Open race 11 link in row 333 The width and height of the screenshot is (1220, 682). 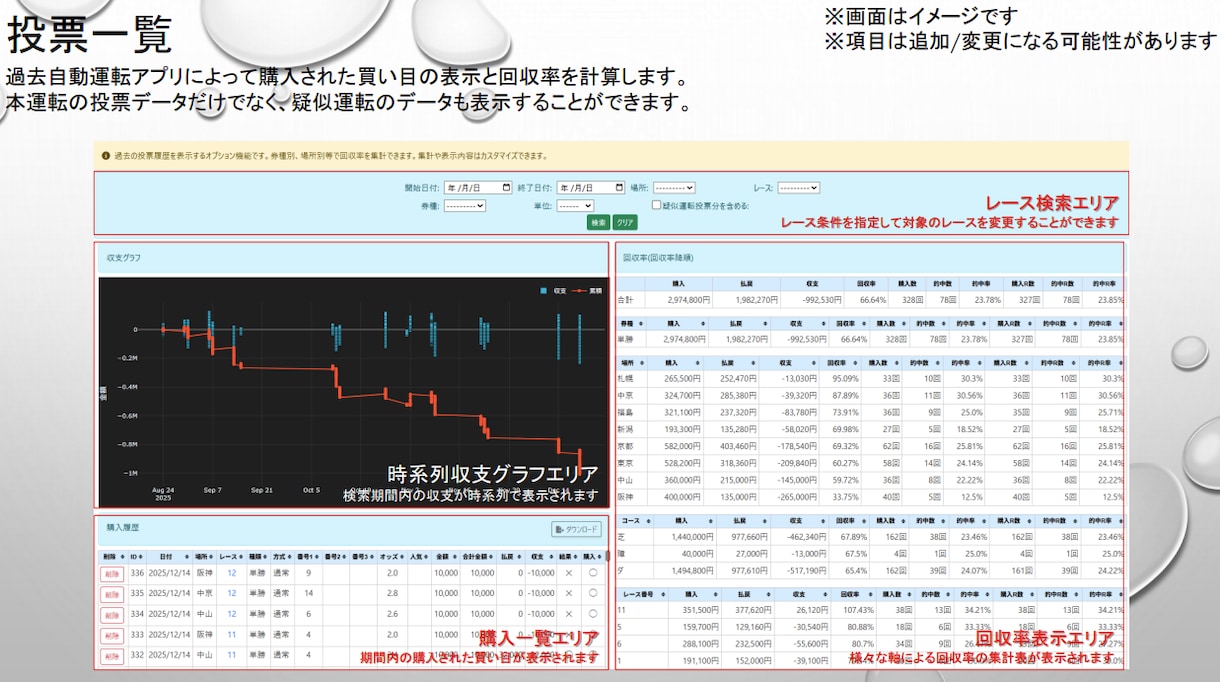pyautogui.click(x=231, y=635)
